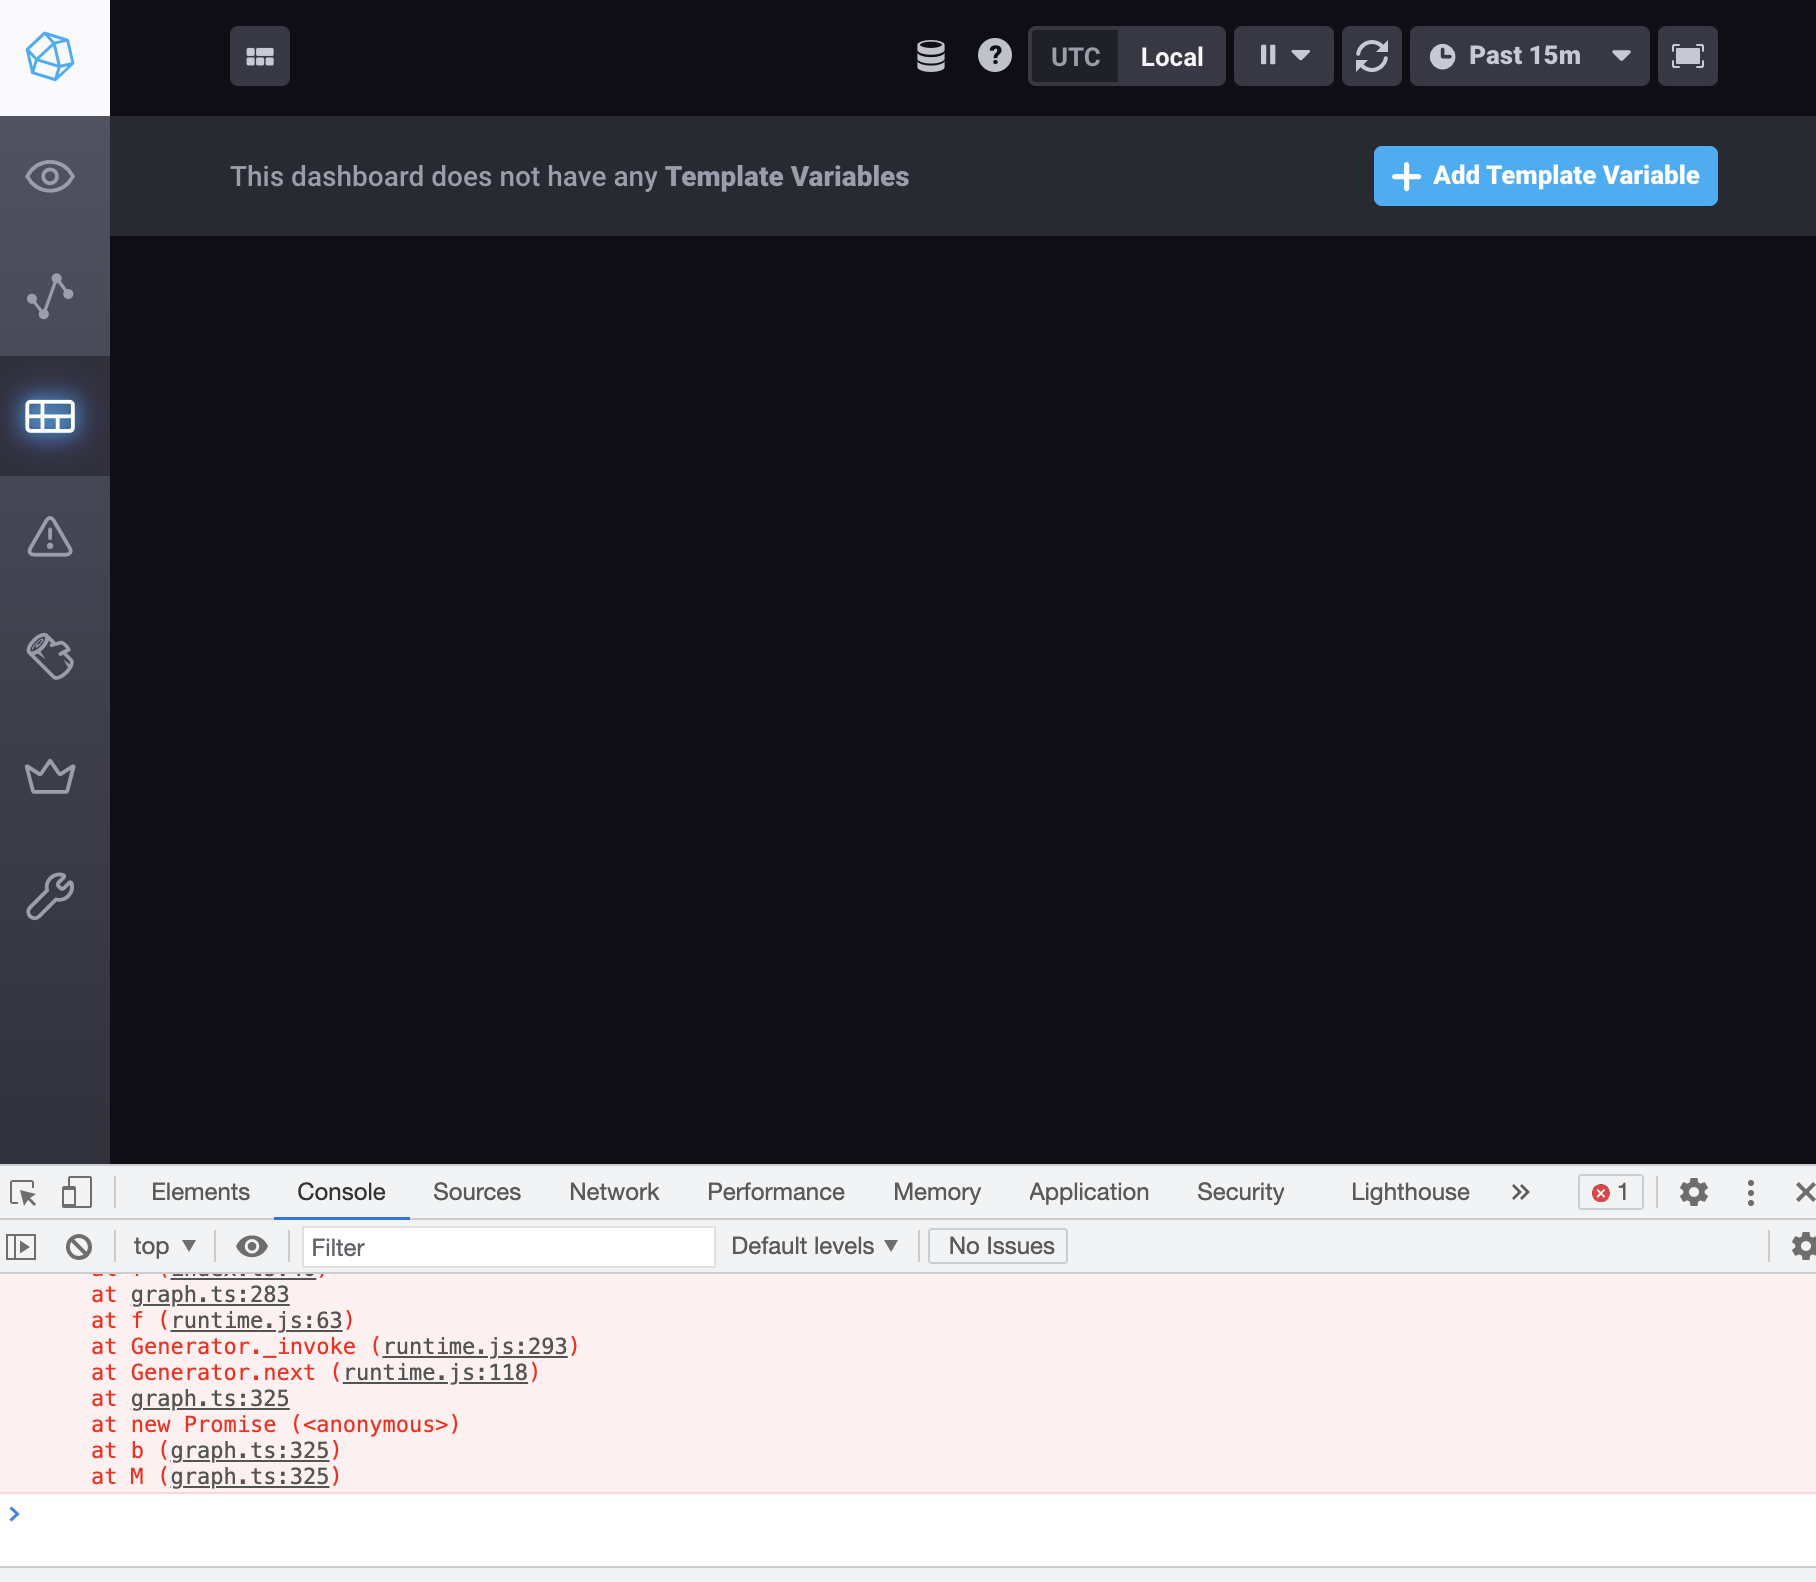This screenshot has width=1816, height=1582.
Task: Enter fullscreen mode via the frame icon
Action: (1687, 56)
